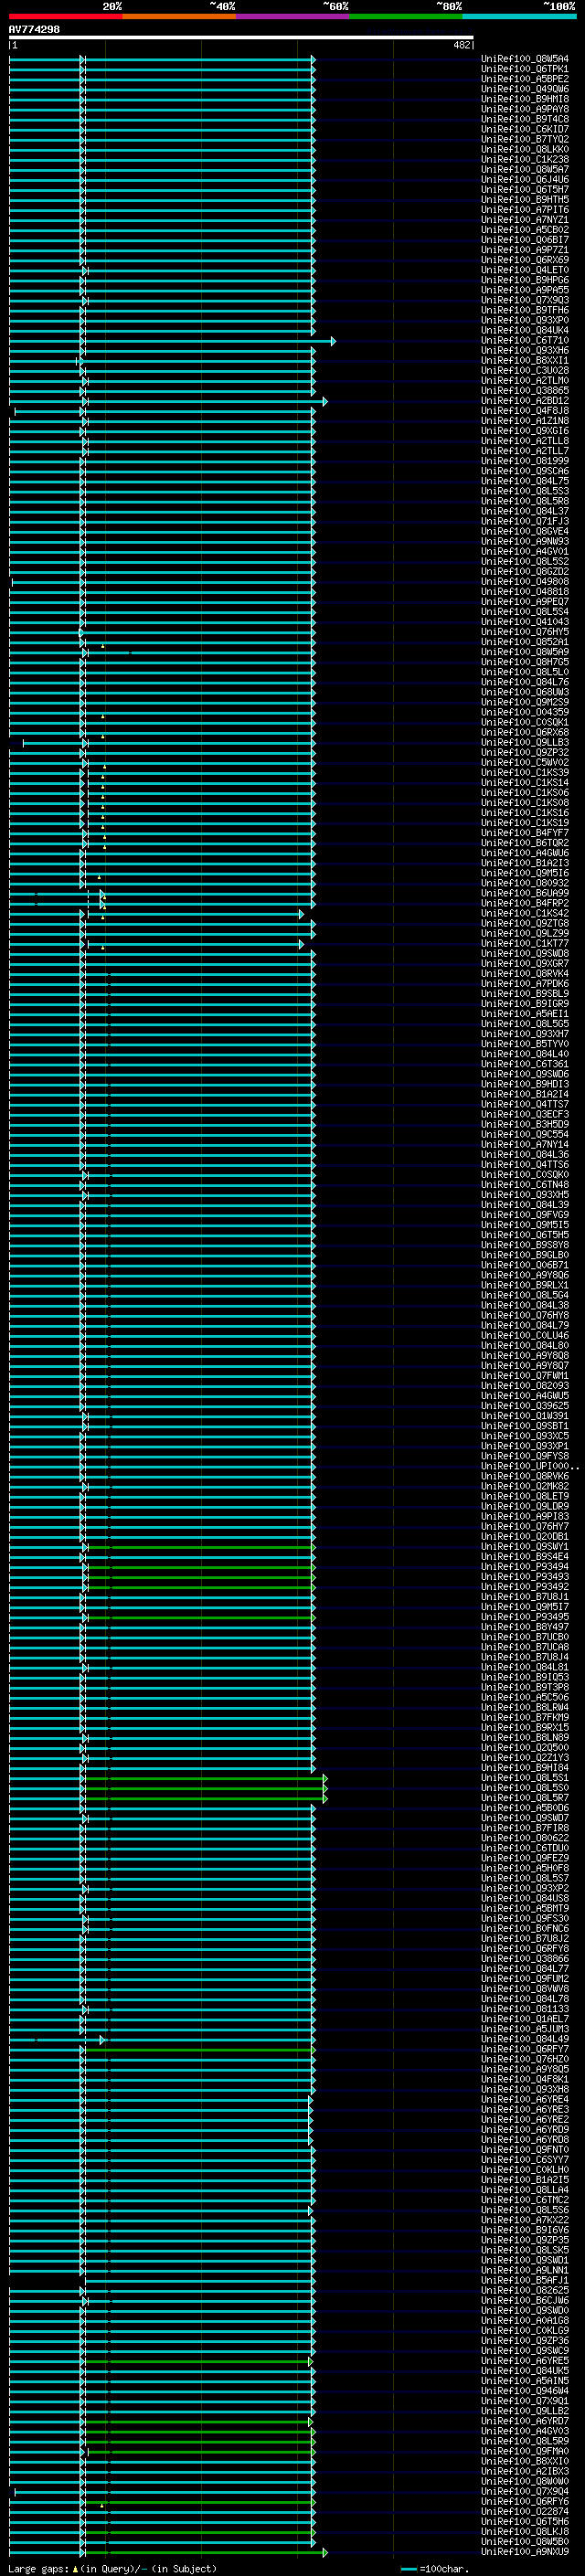Select label UniRef100_C6SYY7
Screen dimensions: 585x2576
[525, 2160]
